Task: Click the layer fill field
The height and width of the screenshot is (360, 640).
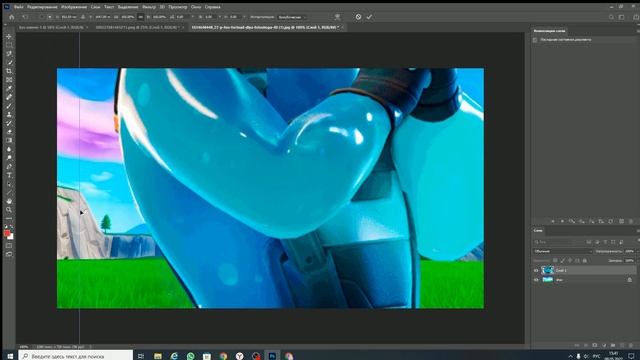Action: pyautogui.click(x=630, y=260)
